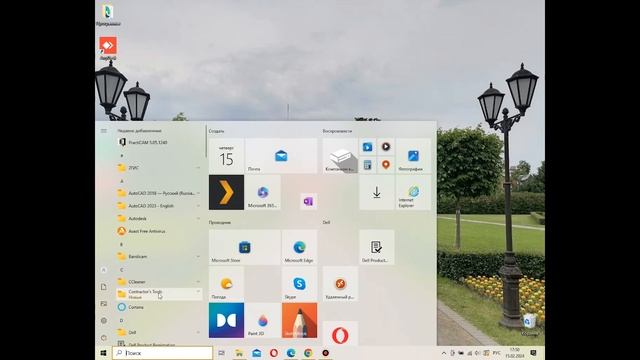Launch the recently added PhotoCAM app entry
640x360 pixels.
tap(159, 142)
